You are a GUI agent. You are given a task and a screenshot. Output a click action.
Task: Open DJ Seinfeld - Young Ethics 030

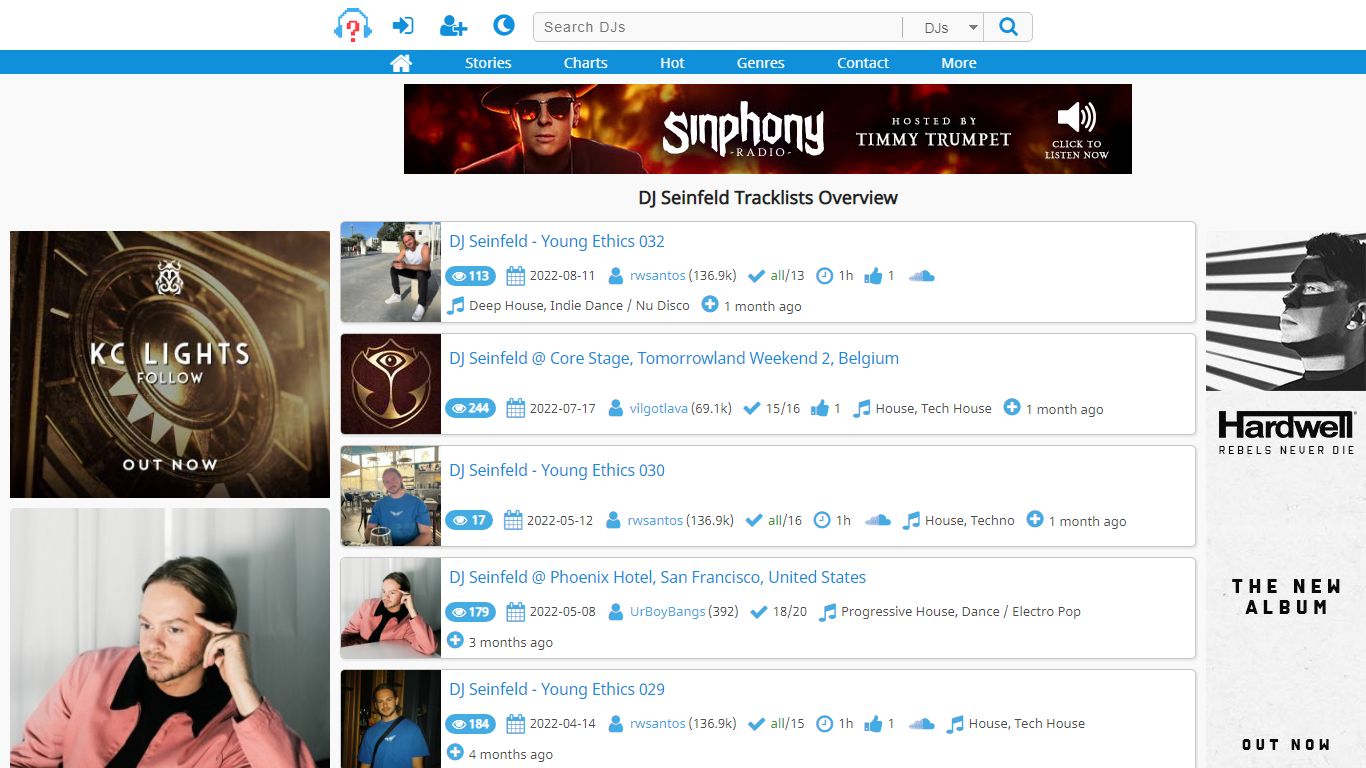557,470
